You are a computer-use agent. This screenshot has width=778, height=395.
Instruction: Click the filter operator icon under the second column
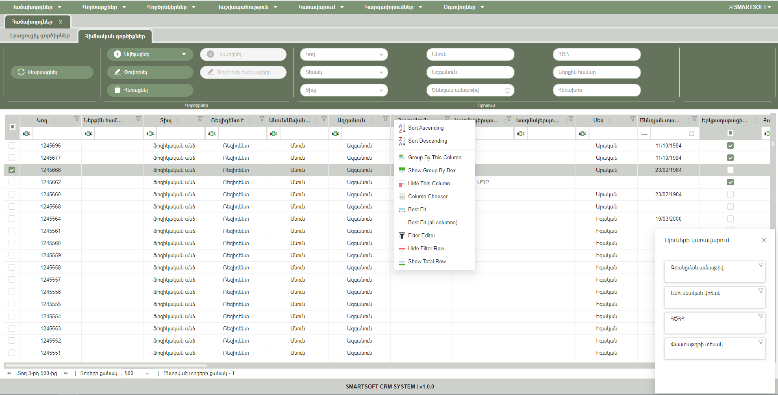88,133
